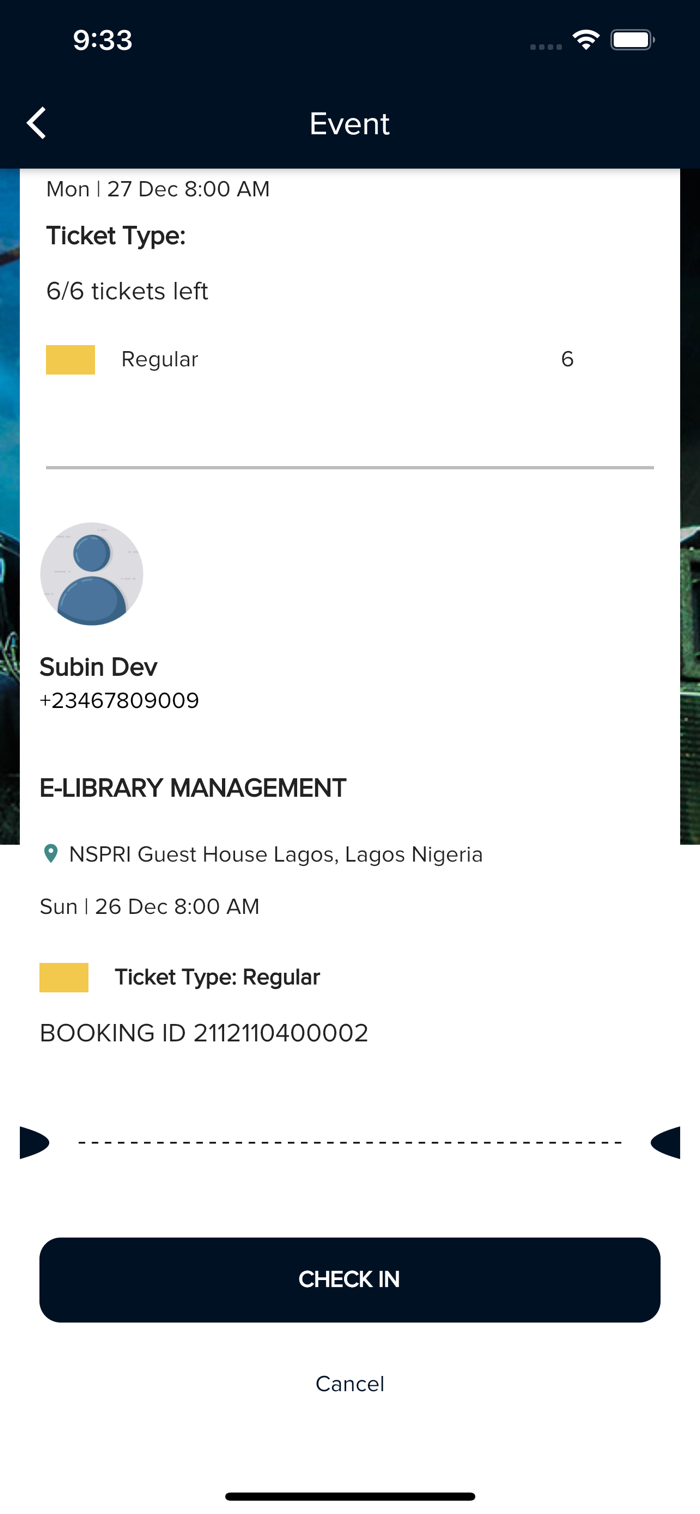Tap the battery status icon
Image resolution: width=700 pixels, height=1514 pixels.
633,40
